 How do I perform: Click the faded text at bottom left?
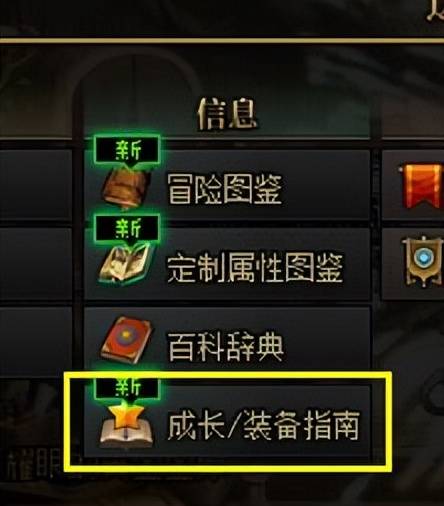pyautogui.click(x=33, y=463)
